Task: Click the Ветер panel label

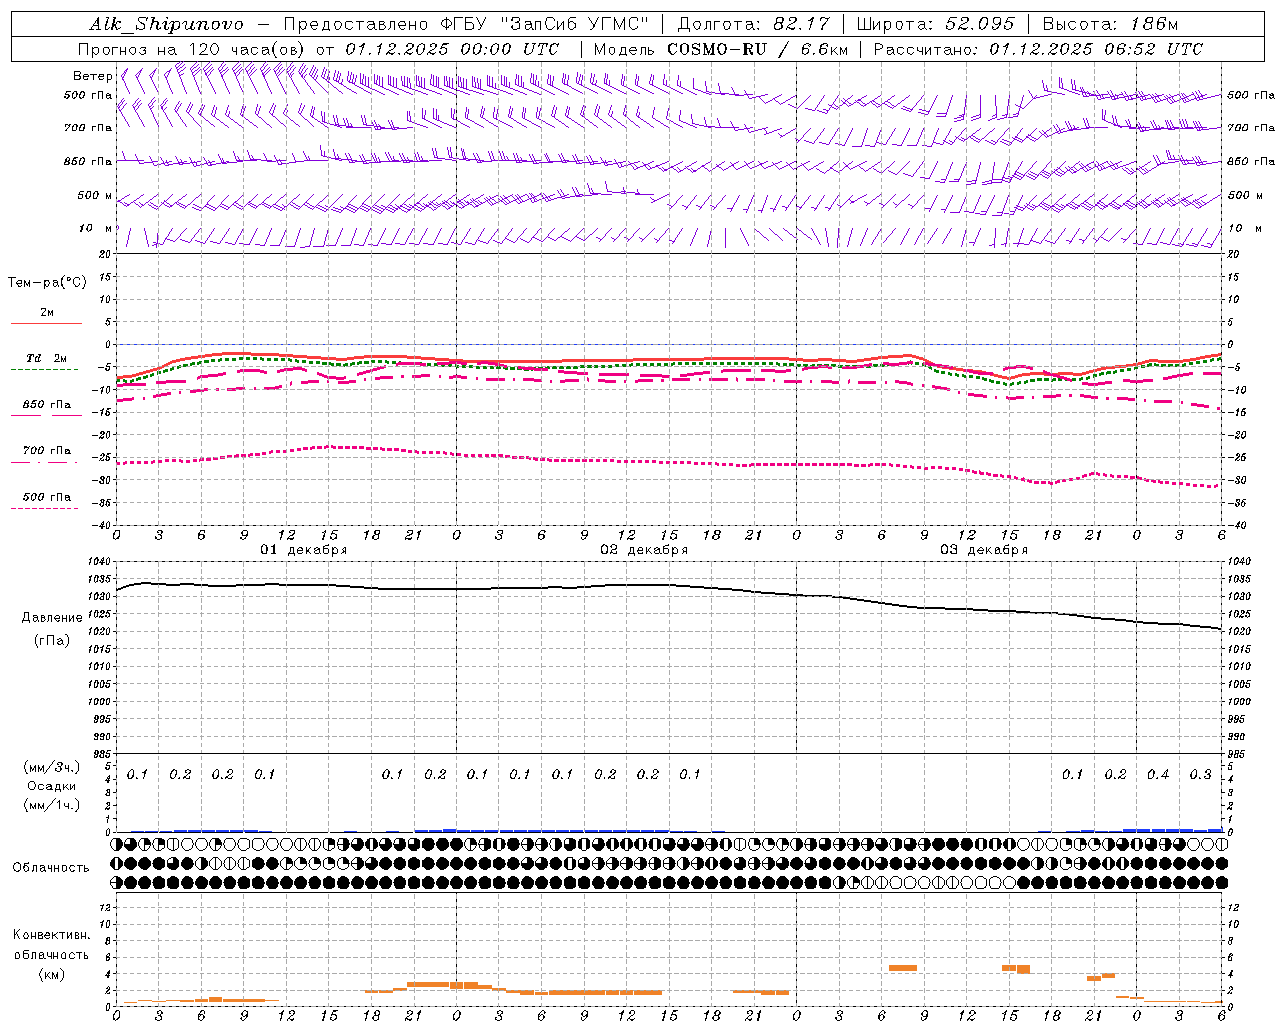Action: point(93,76)
